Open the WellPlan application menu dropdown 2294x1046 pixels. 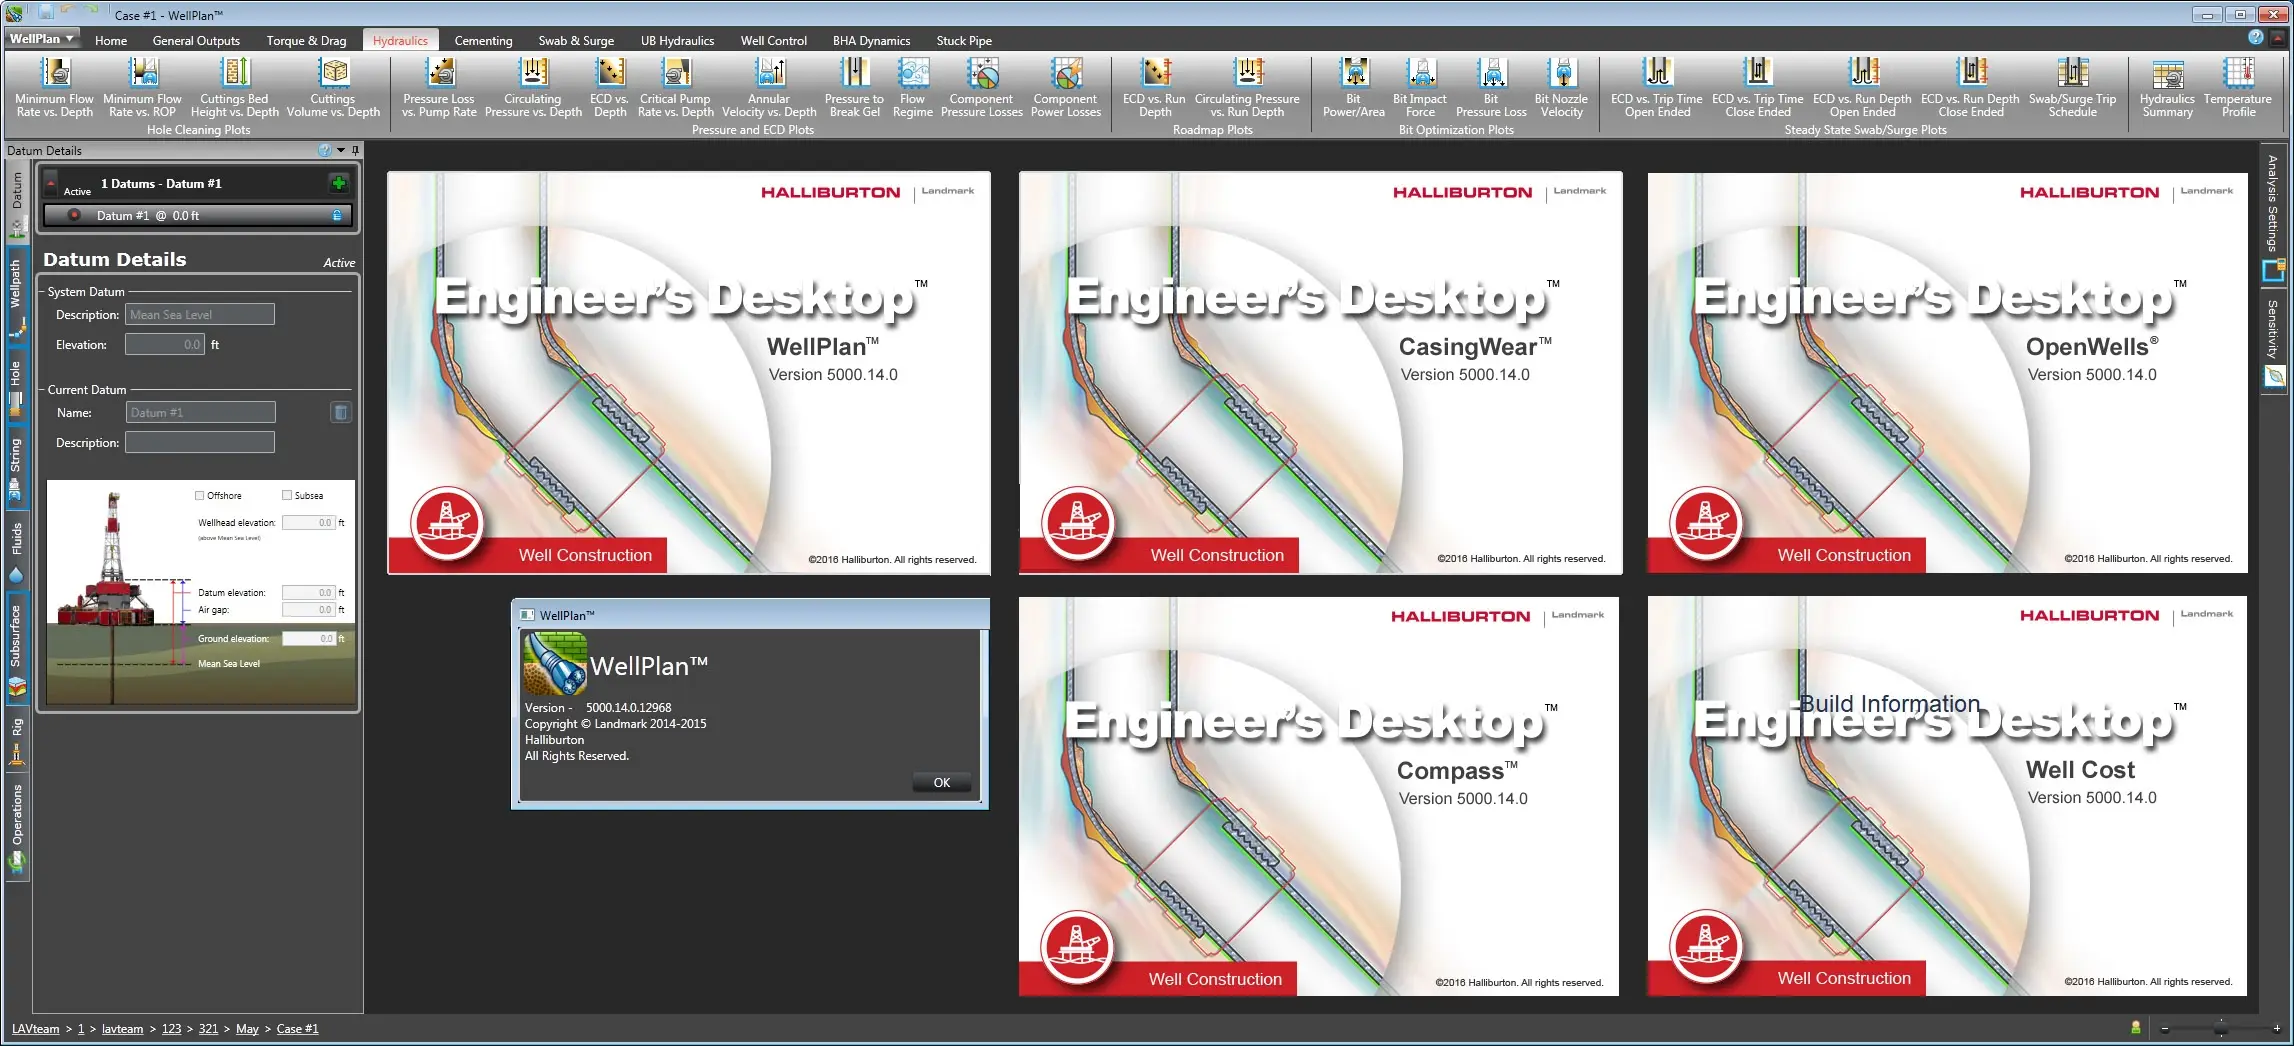(x=42, y=39)
